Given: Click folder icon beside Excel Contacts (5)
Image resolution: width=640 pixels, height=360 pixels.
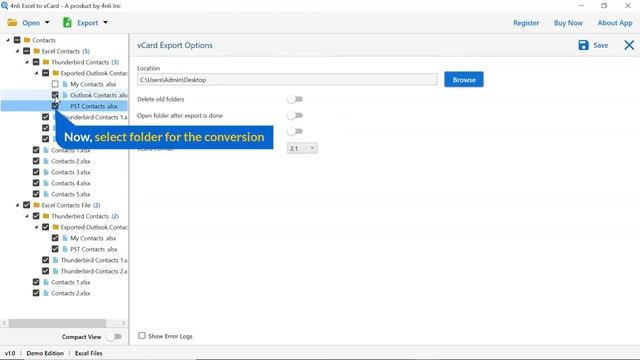Looking at the screenshot, I should 37,51.
